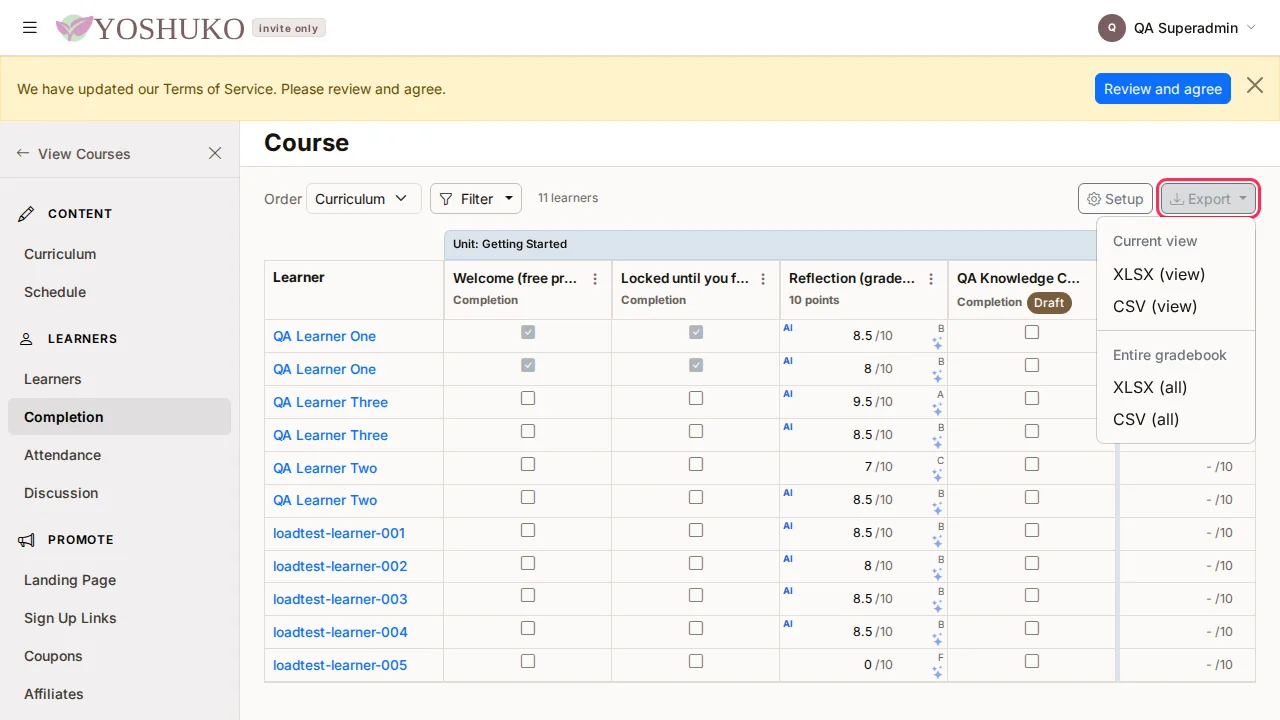1280x720 pixels.
Task: Click AI badge in loadtest-learner-001 row
Action: coord(788,526)
